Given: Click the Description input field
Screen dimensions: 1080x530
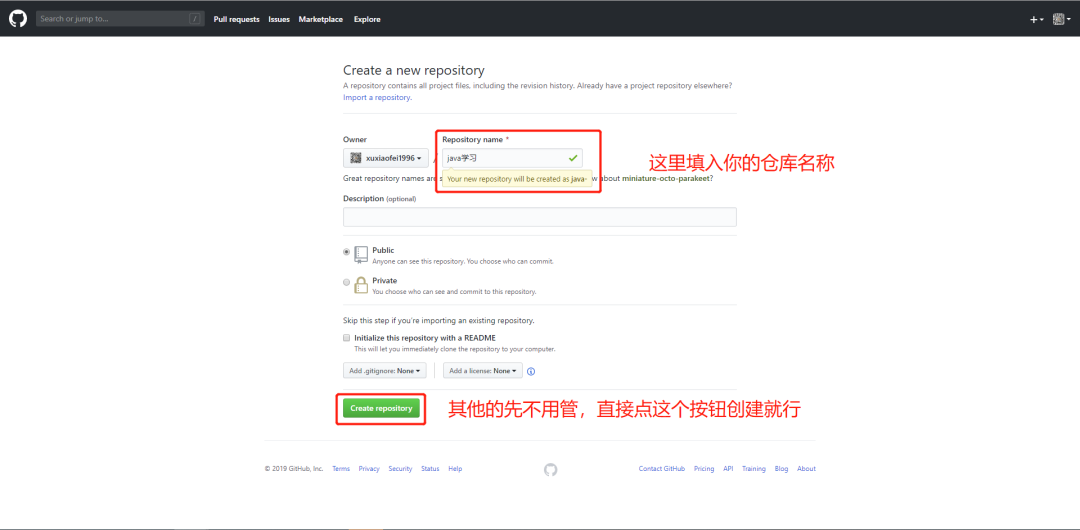Looking at the screenshot, I should coord(539,217).
